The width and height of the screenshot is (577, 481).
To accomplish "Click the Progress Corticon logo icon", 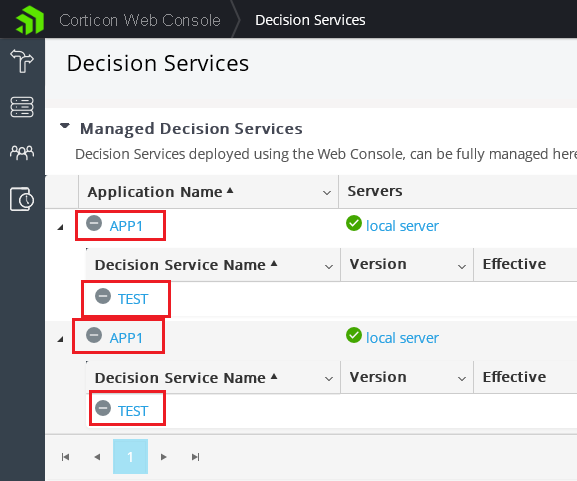I will pyautogui.click(x=30, y=20).
